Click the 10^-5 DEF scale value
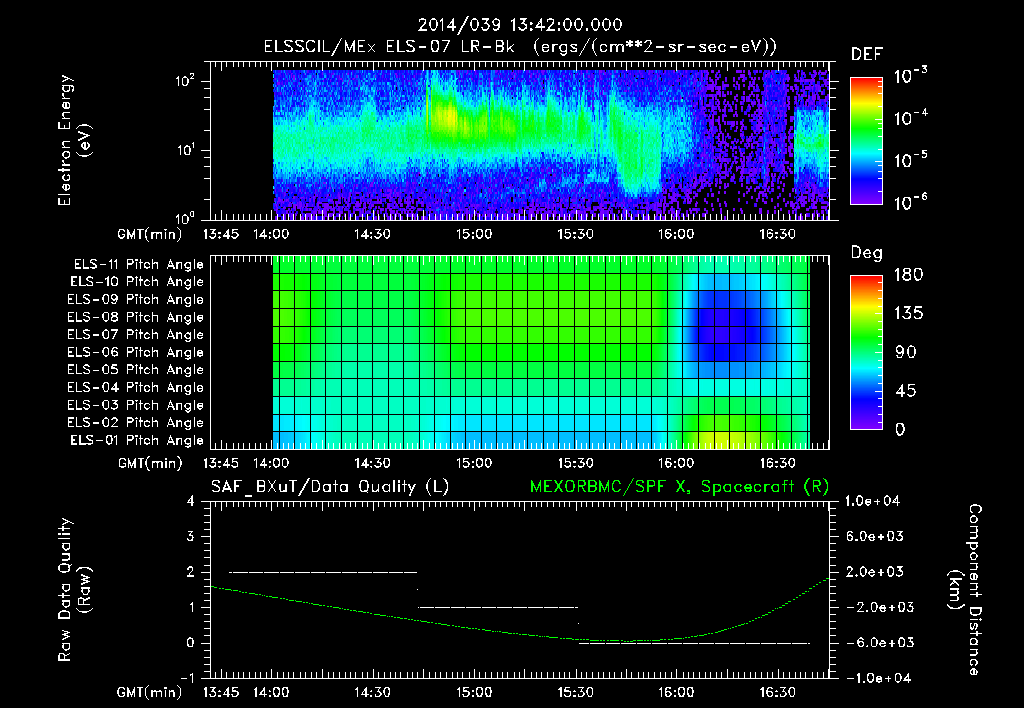 (910, 159)
